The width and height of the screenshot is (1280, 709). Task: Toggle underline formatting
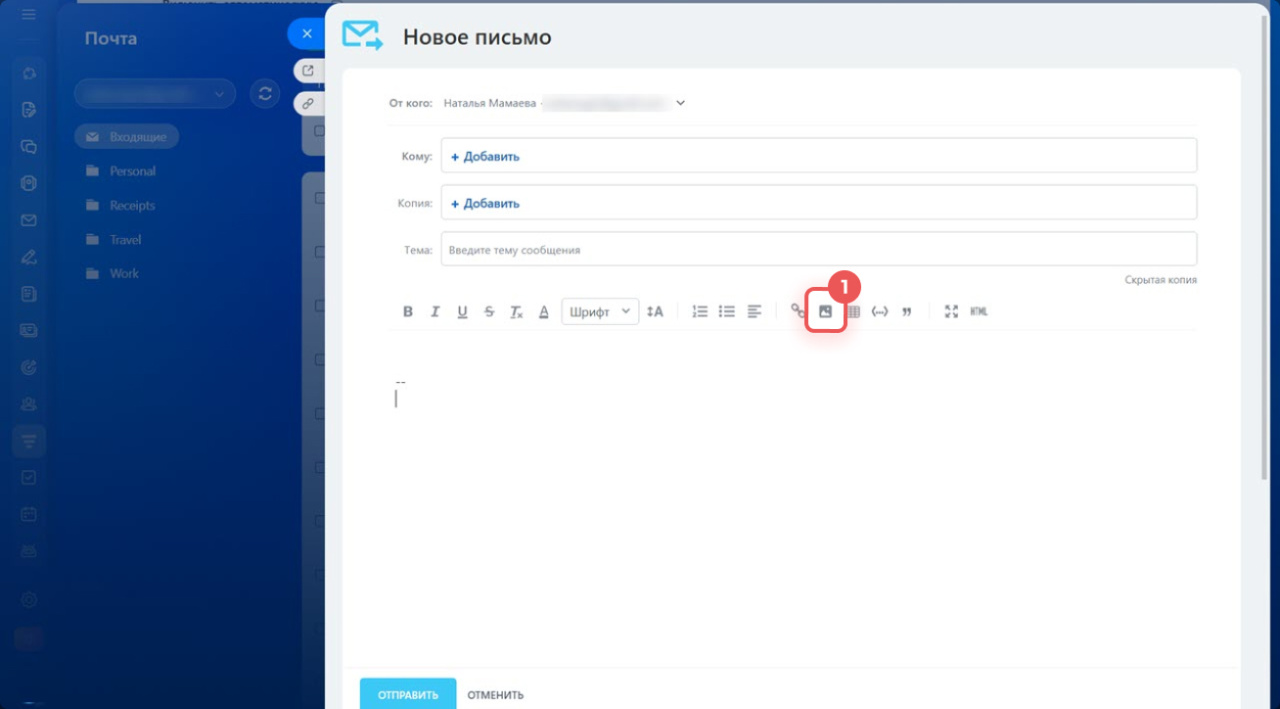point(462,312)
